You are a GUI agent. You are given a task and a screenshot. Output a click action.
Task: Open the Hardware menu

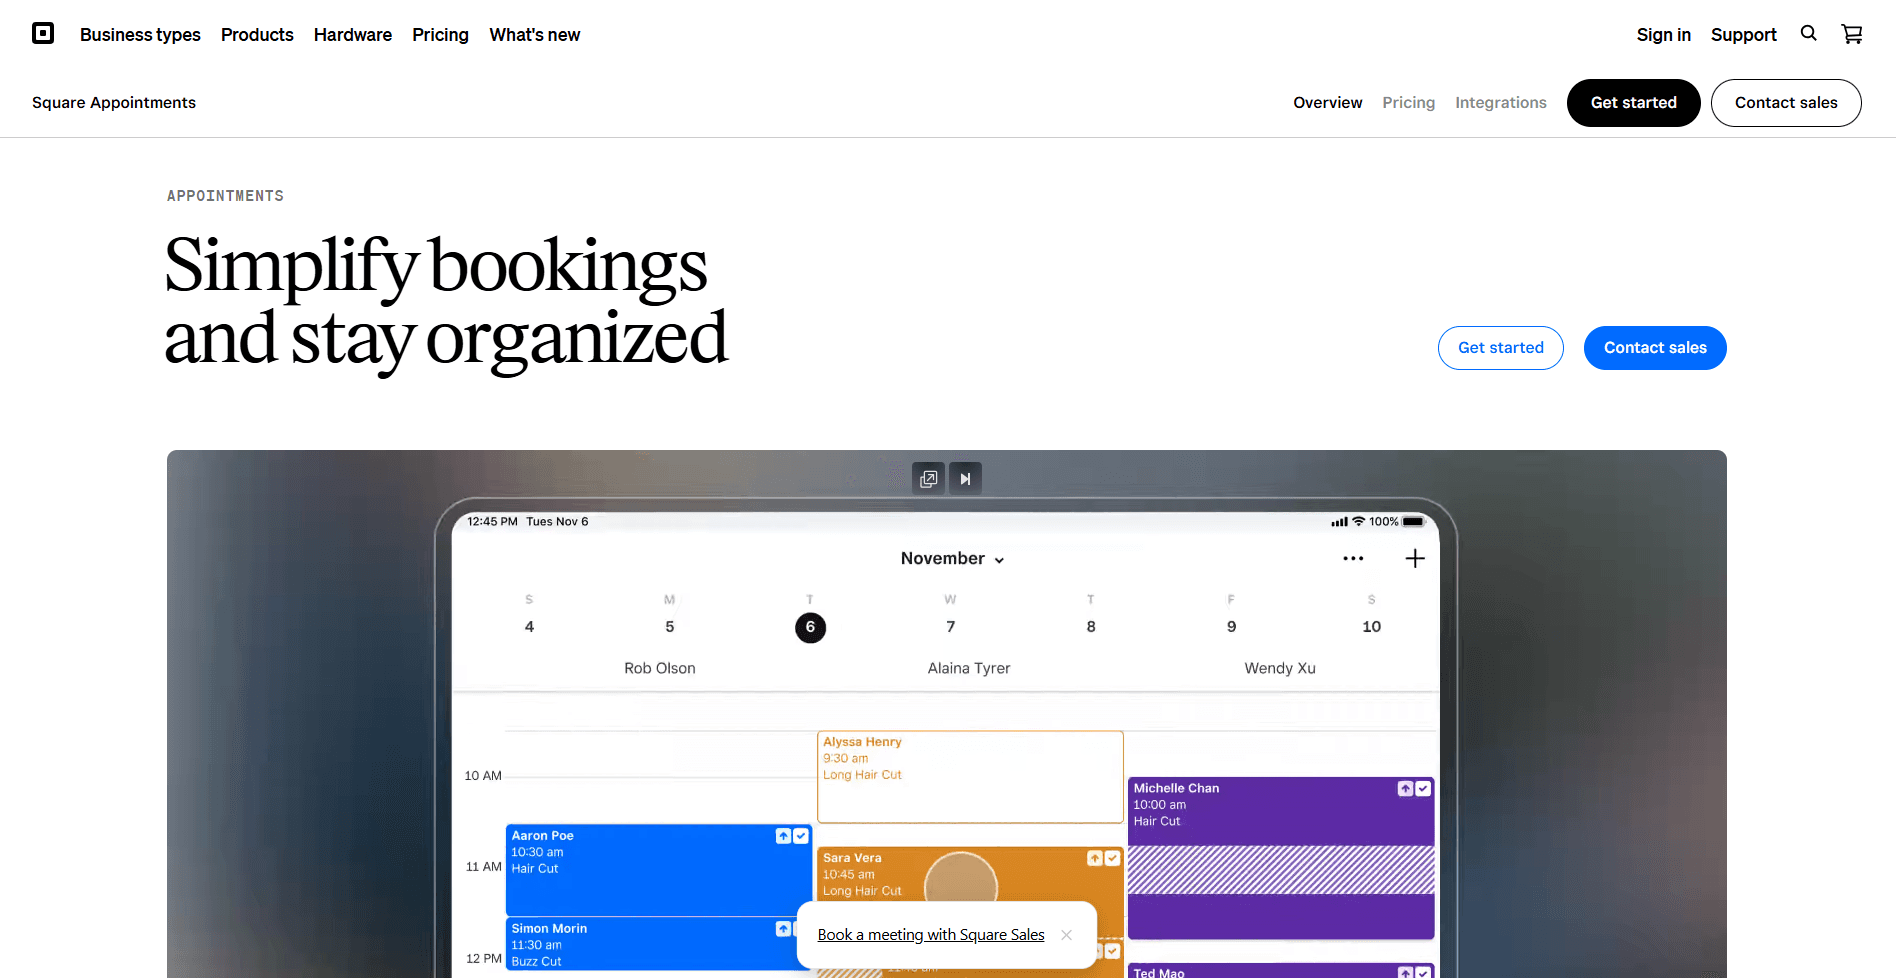[353, 35]
